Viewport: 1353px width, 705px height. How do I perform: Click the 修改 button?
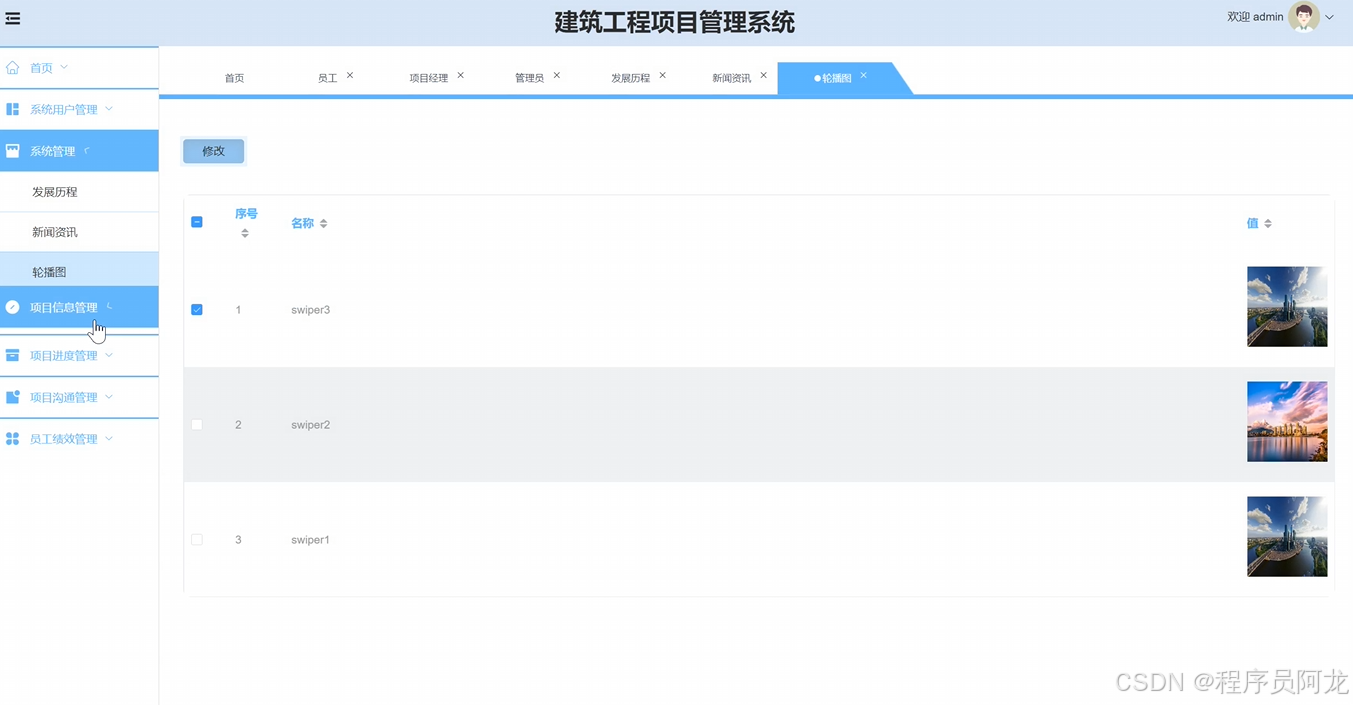[x=213, y=150]
